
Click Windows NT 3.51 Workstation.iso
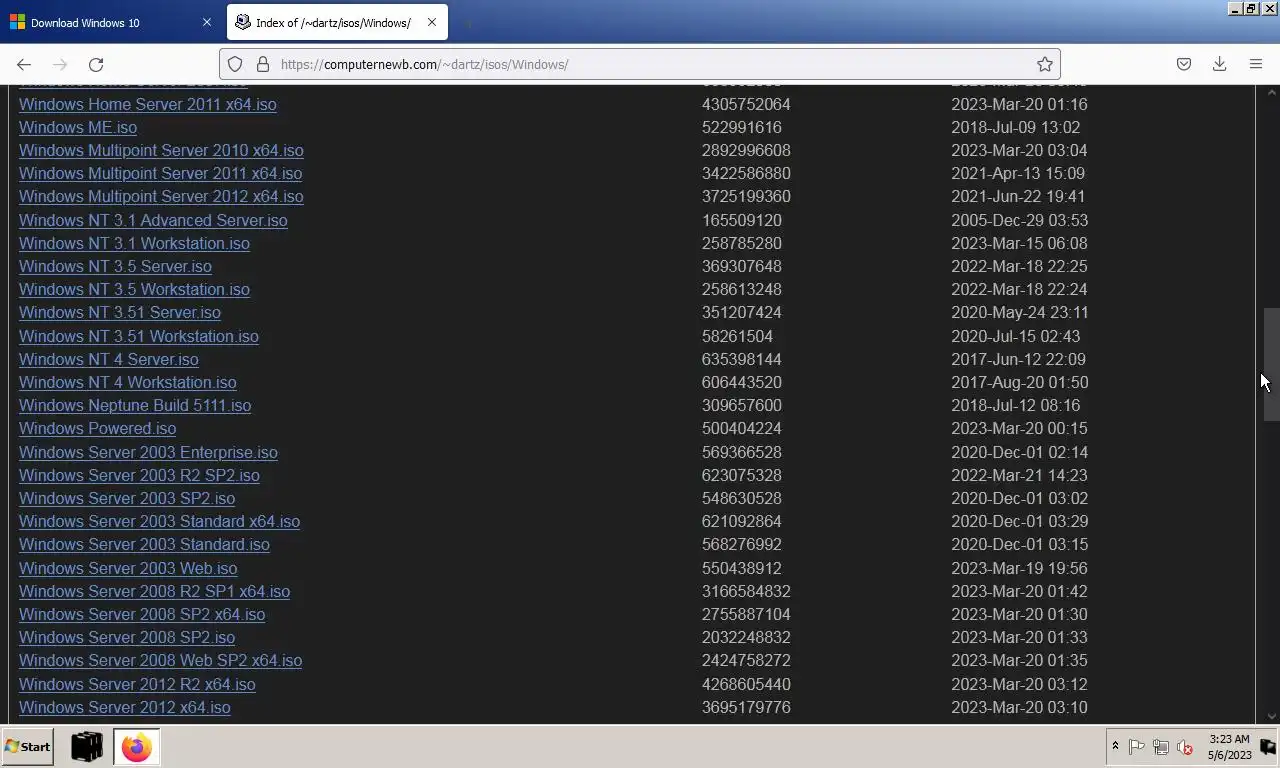click(x=139, y=336)
